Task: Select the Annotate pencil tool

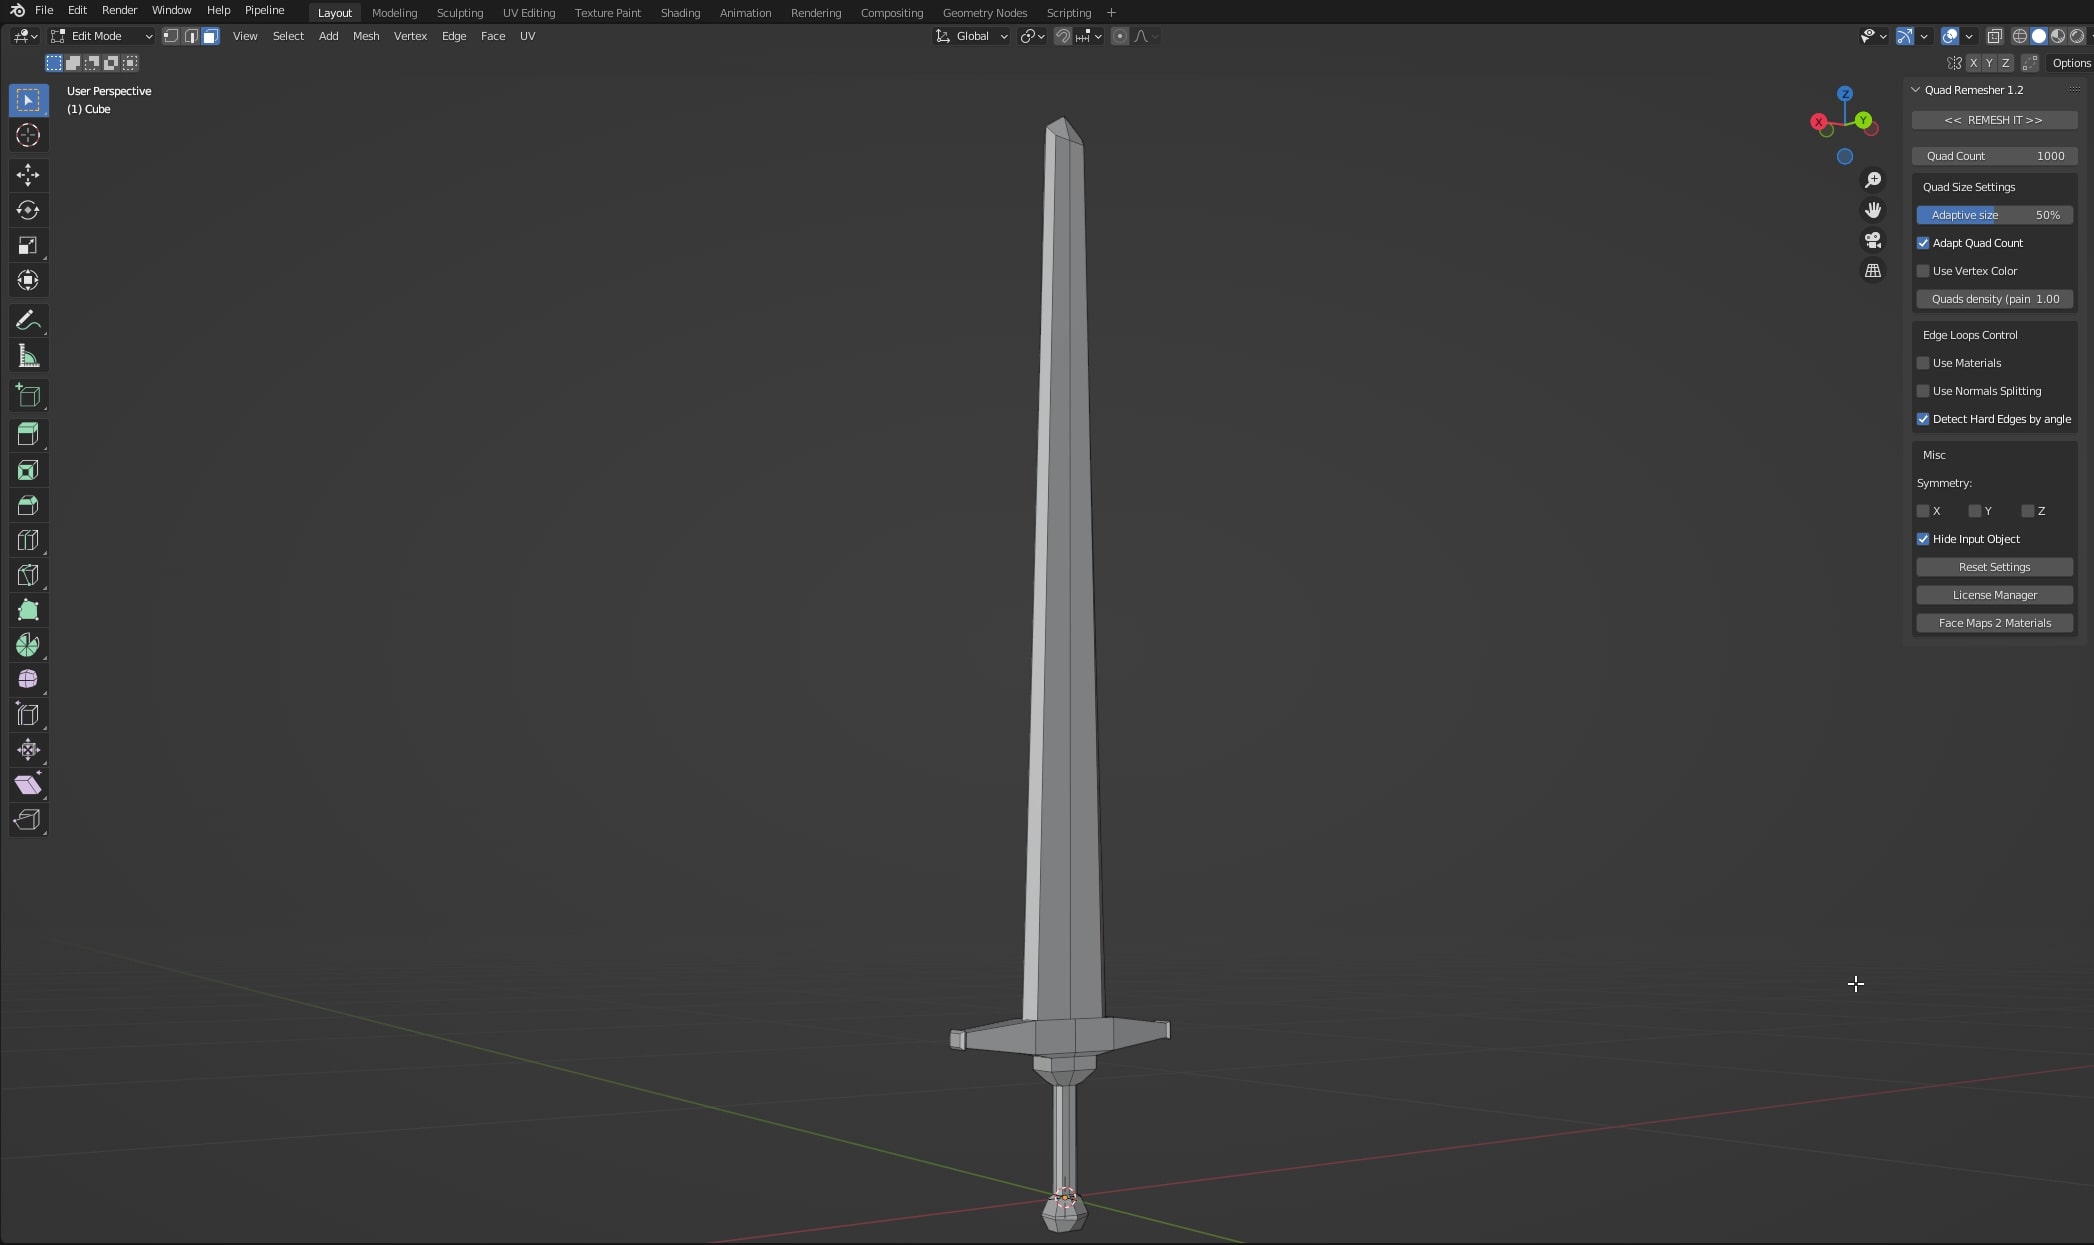Action: 28,321
